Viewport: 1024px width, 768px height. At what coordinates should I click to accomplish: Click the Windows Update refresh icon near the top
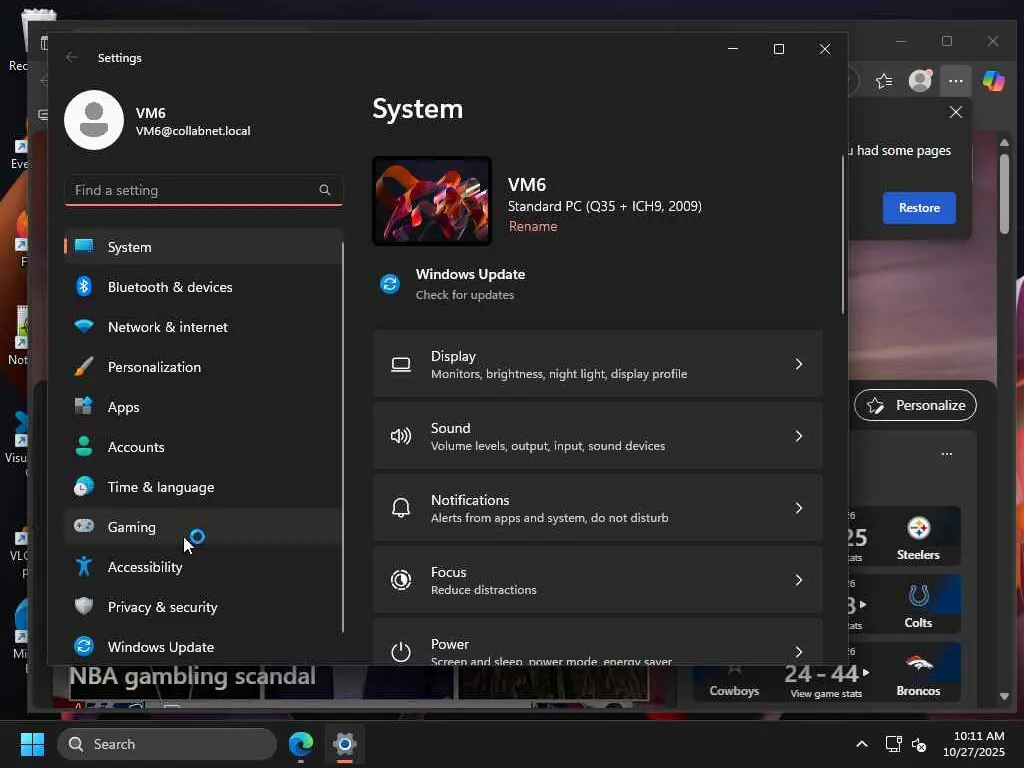391,284
